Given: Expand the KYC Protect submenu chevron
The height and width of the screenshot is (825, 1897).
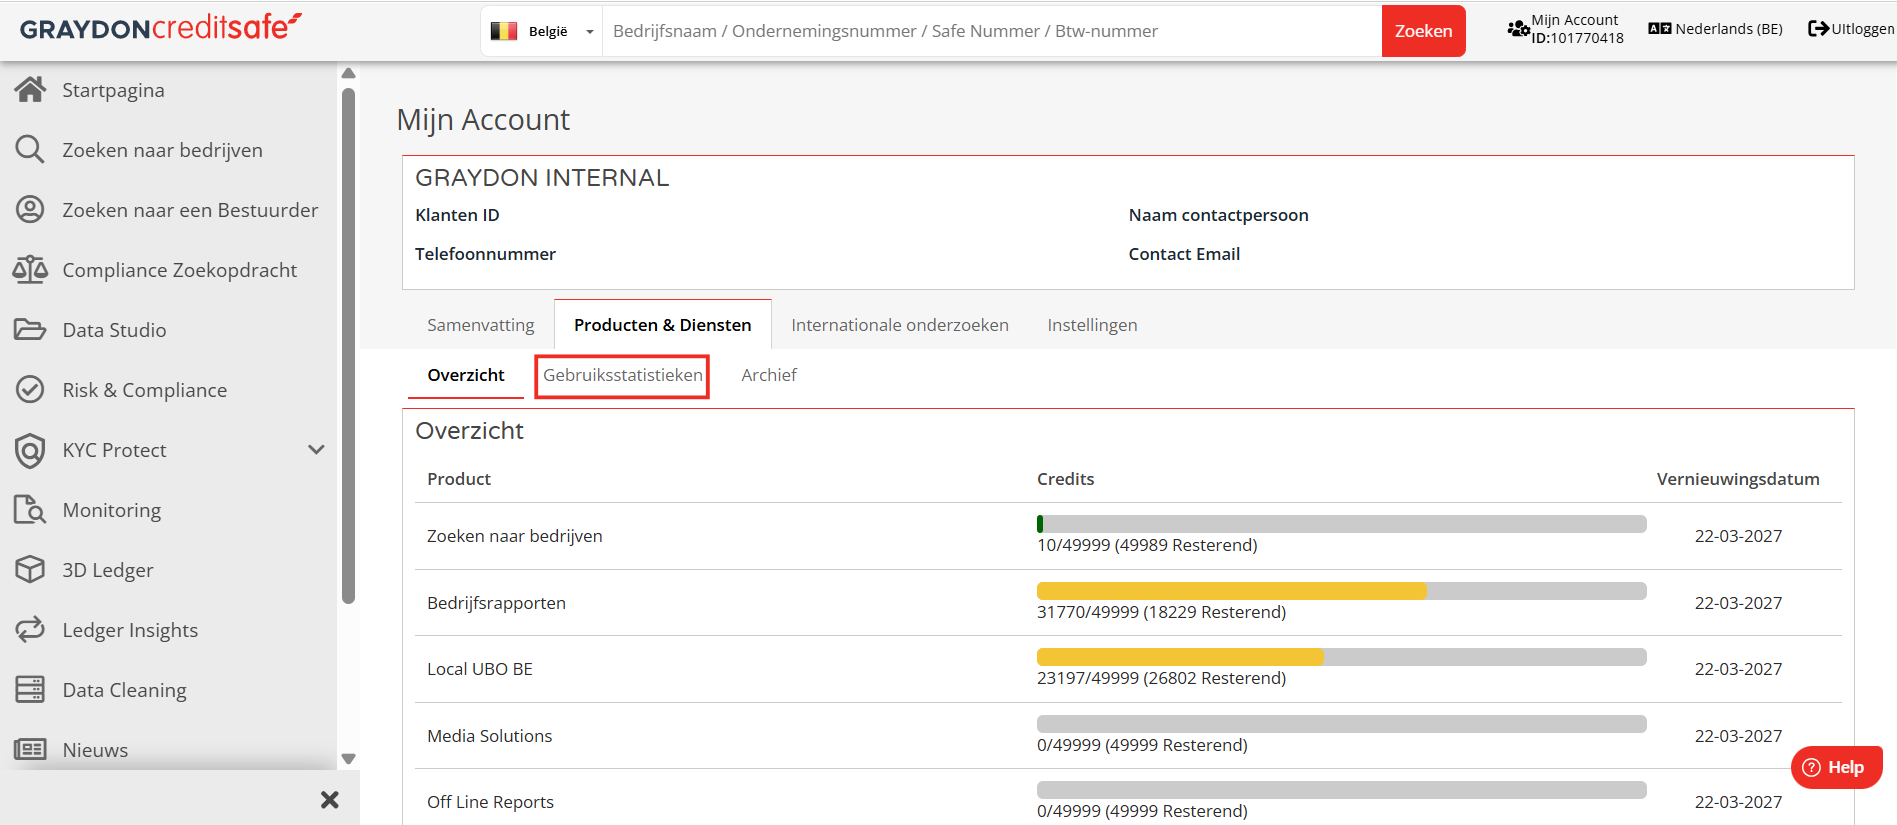Looking at the screenshot, I should pos(316,450).
